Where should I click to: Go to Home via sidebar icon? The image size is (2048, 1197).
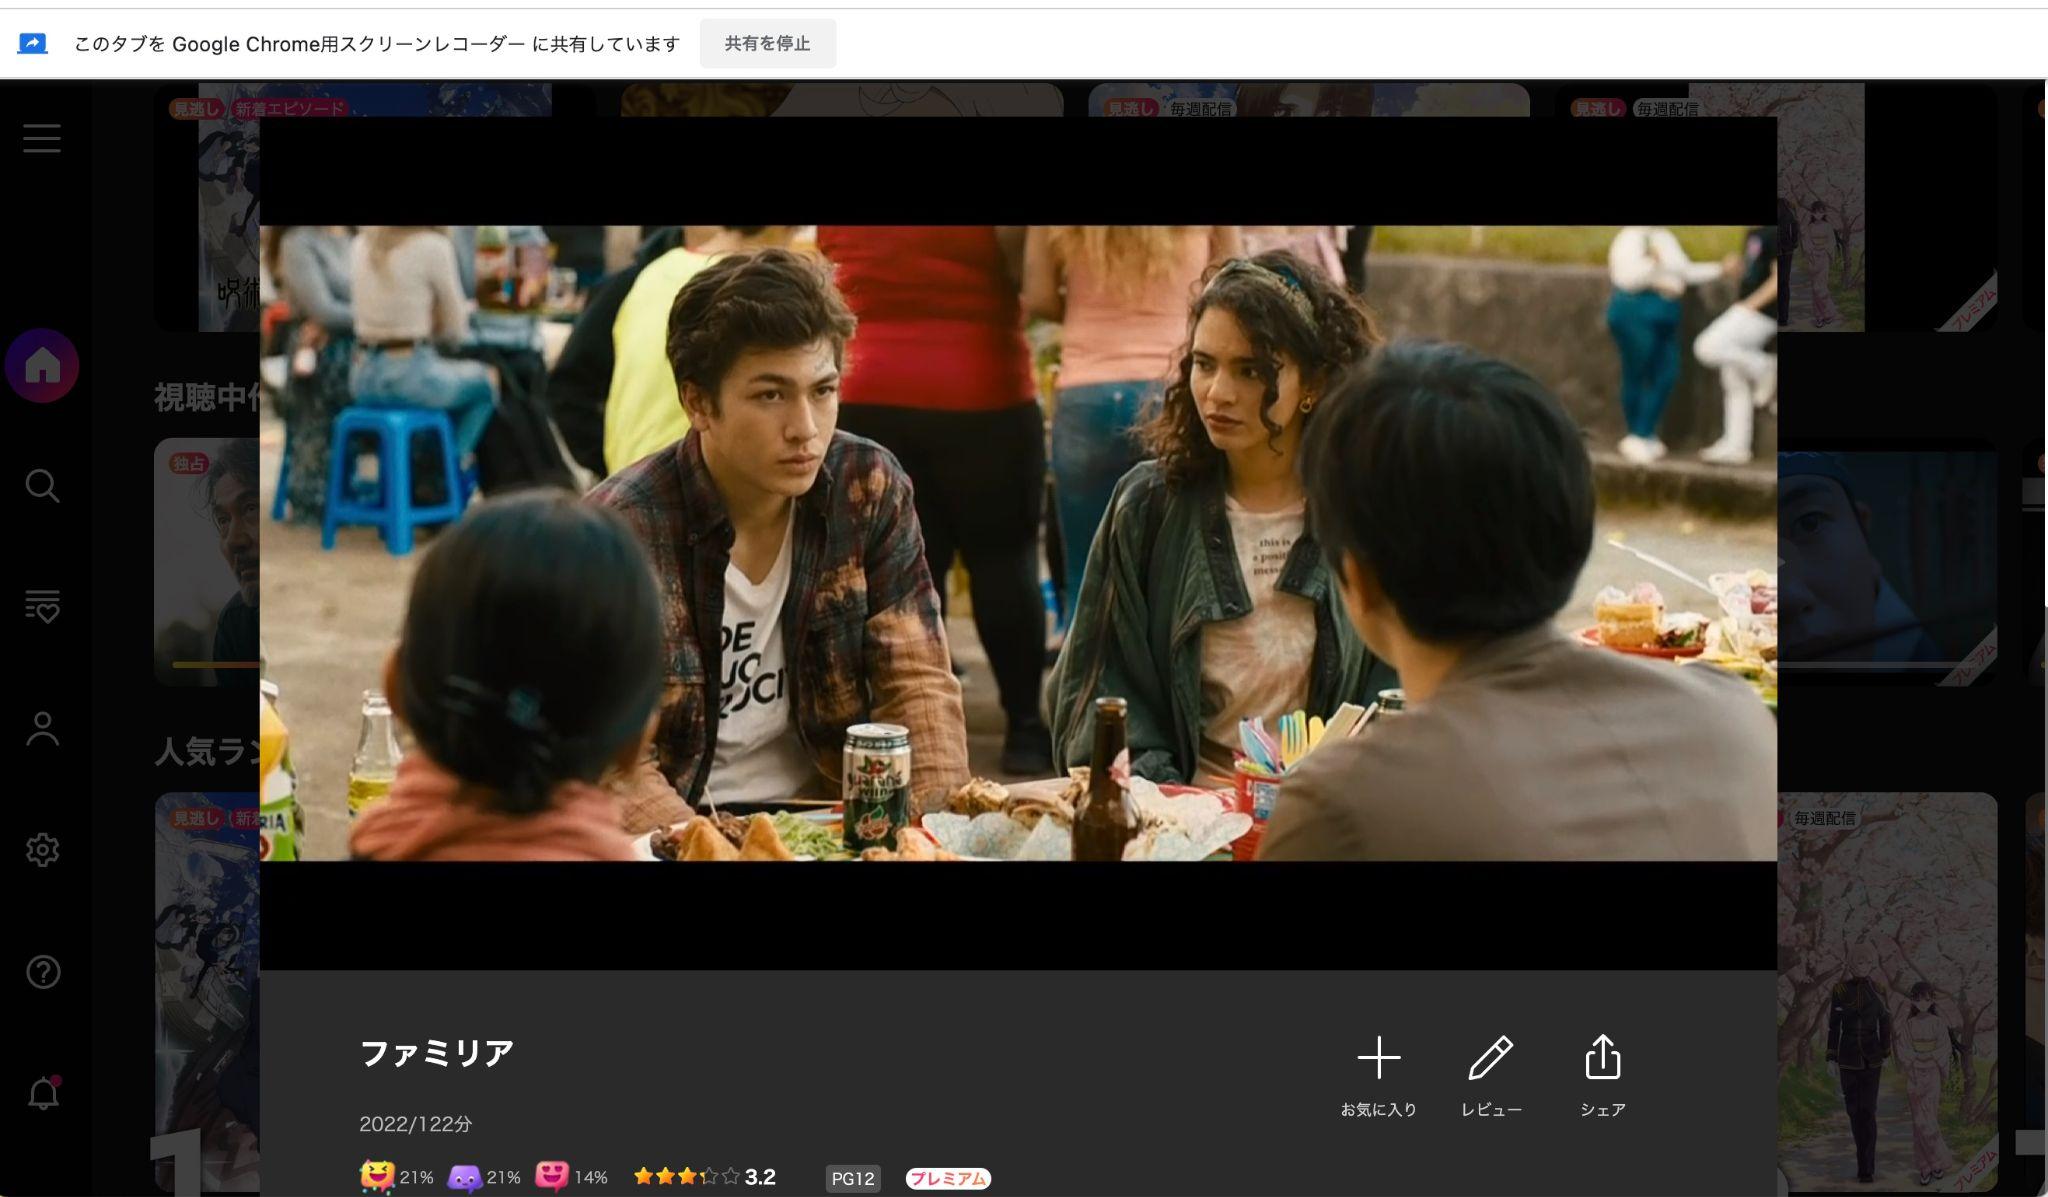tap(42, 366)
